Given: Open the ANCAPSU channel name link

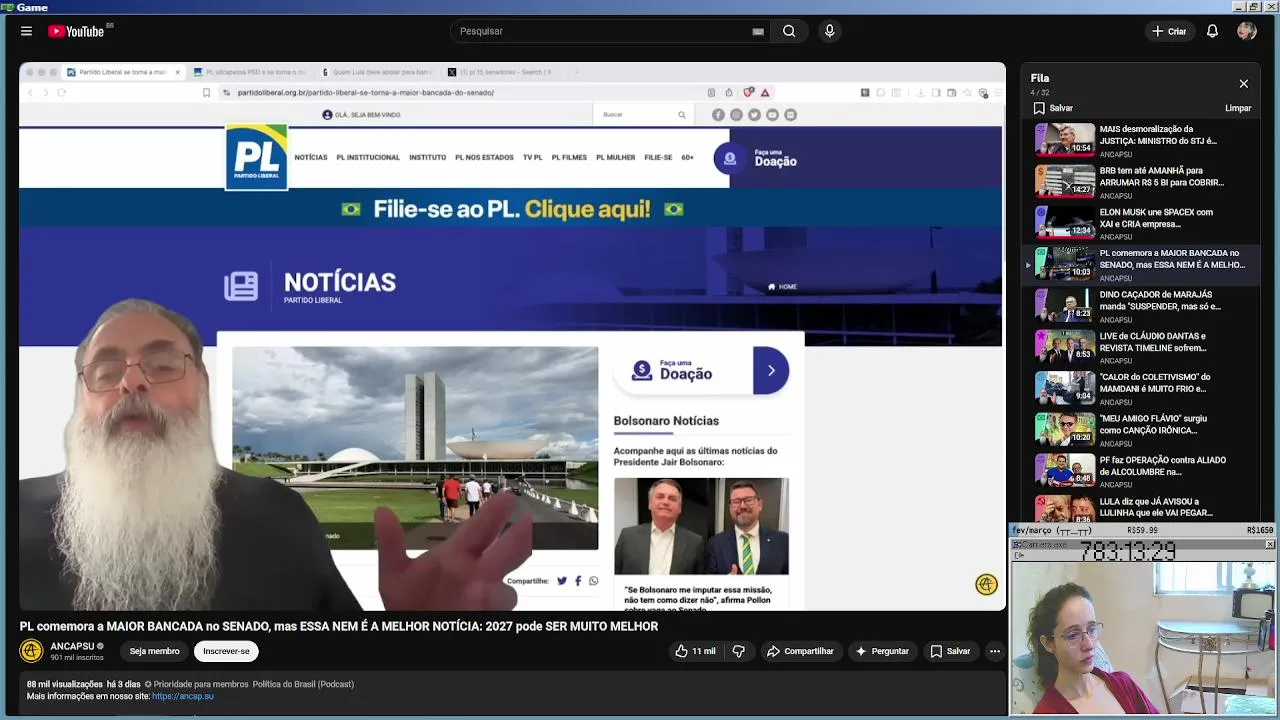Looking at the screenshot, I should 72,646.
